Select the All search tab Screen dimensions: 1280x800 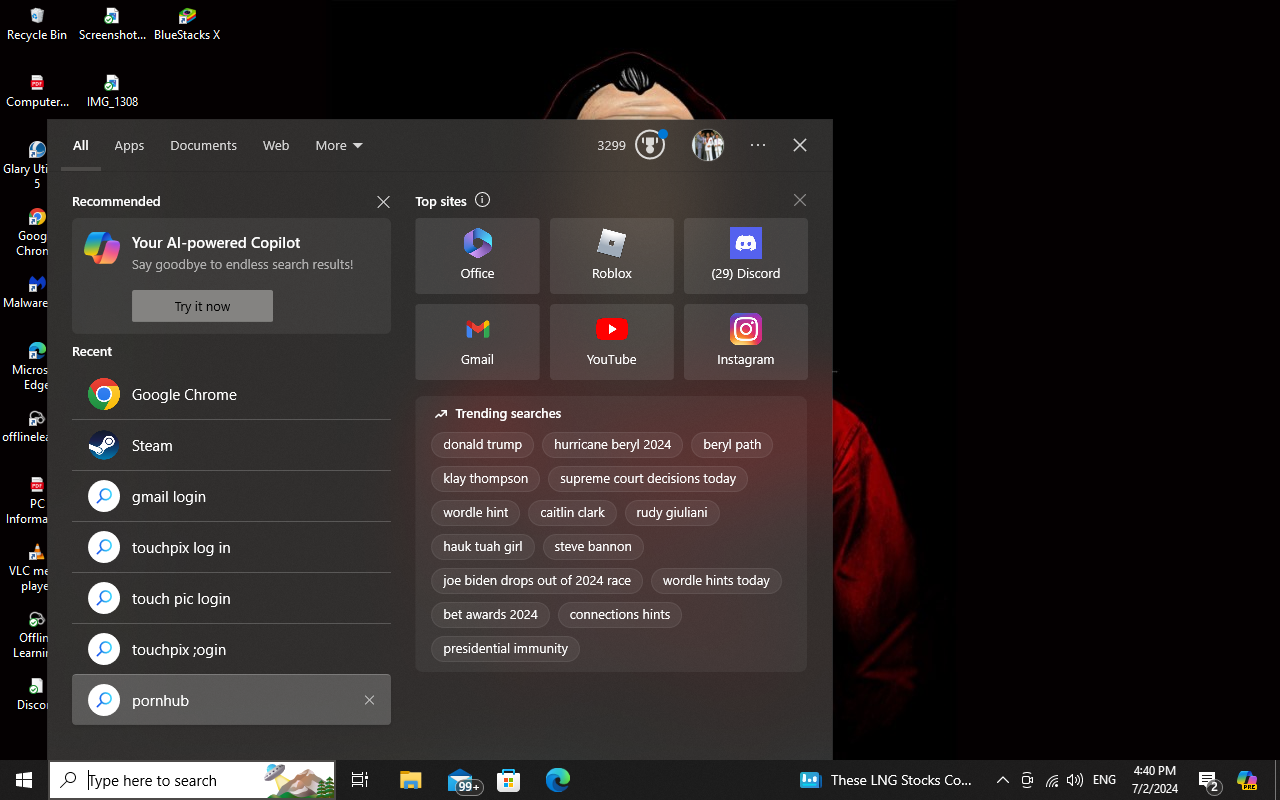[81, 145]
